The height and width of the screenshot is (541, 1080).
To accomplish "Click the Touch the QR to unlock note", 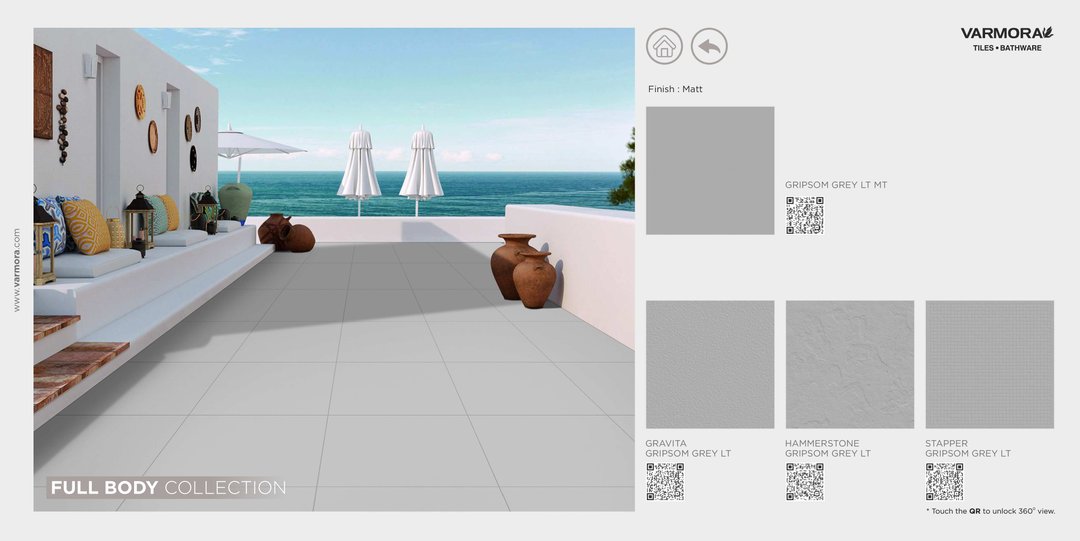I will (x=990, y=511).
